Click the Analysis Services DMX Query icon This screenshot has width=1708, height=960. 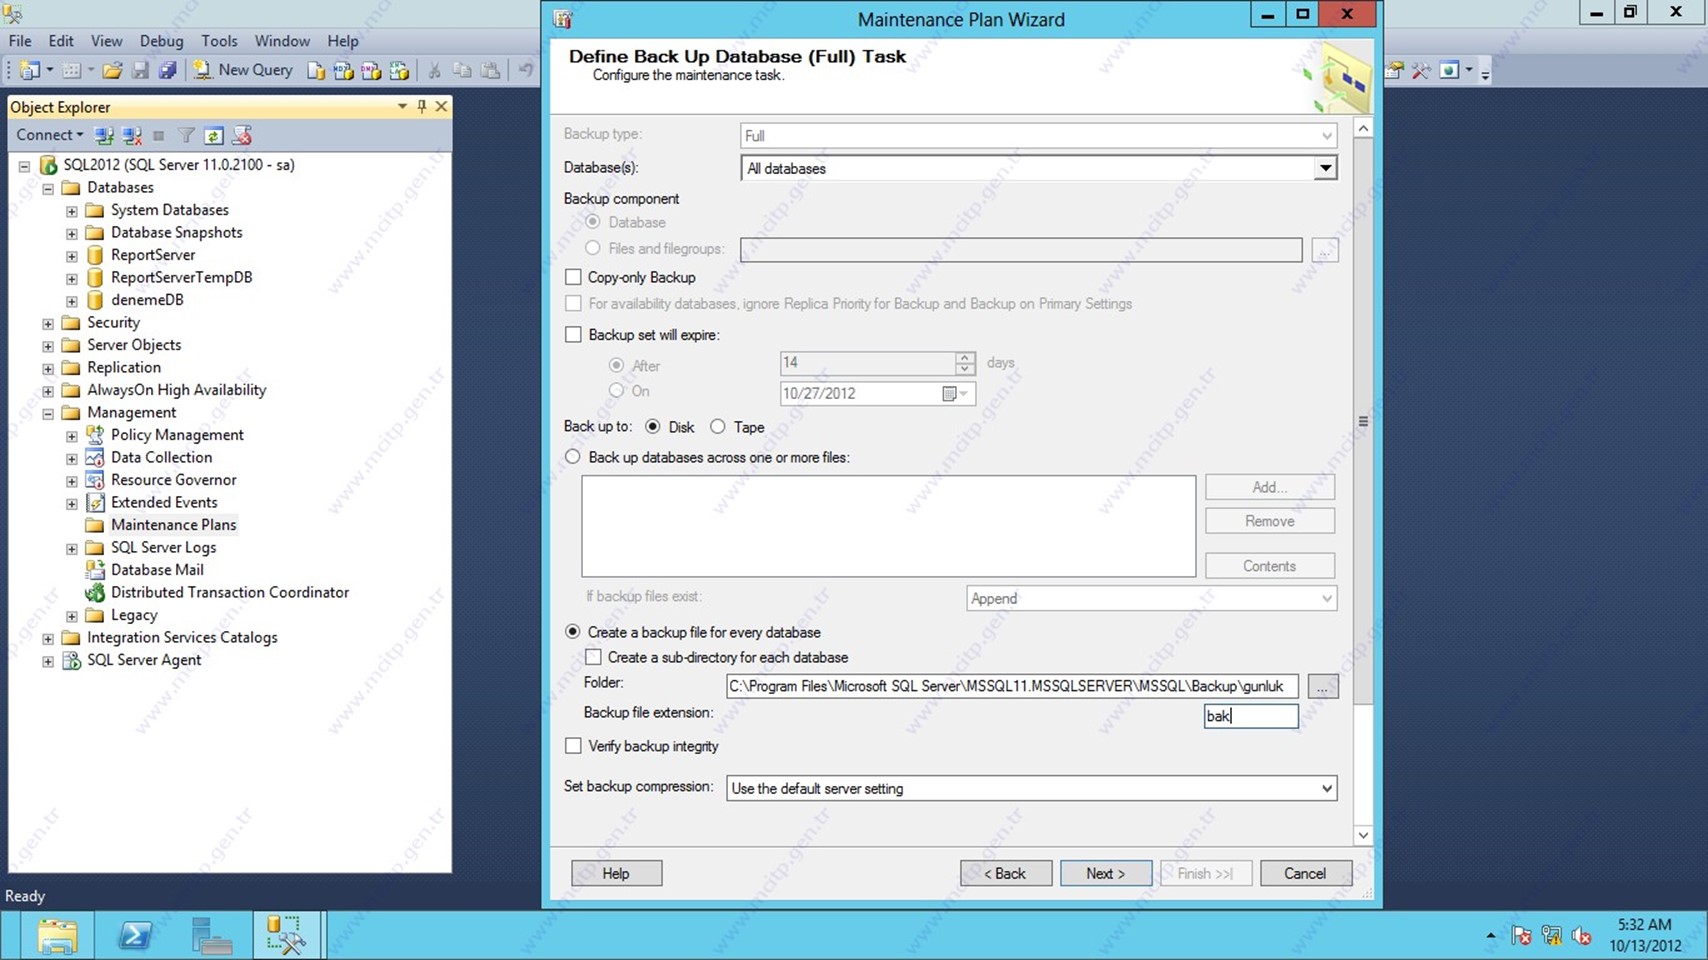(x=371, y=70)
